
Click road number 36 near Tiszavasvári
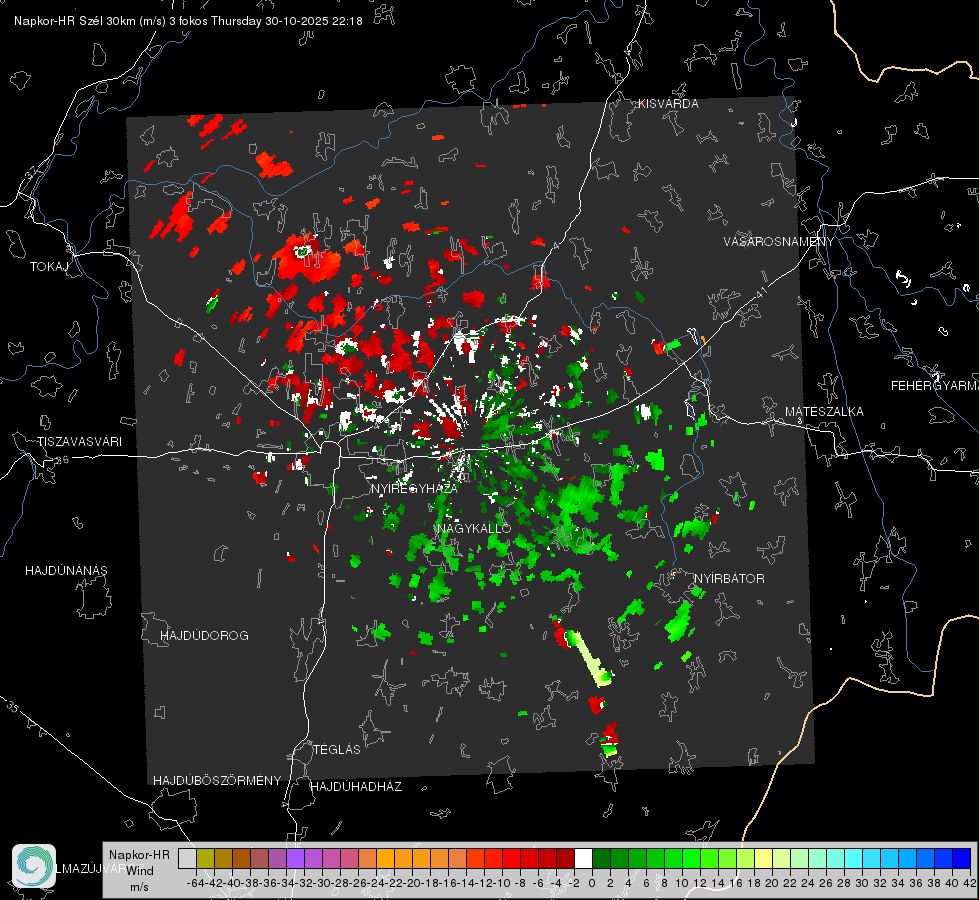click(62, 460)
